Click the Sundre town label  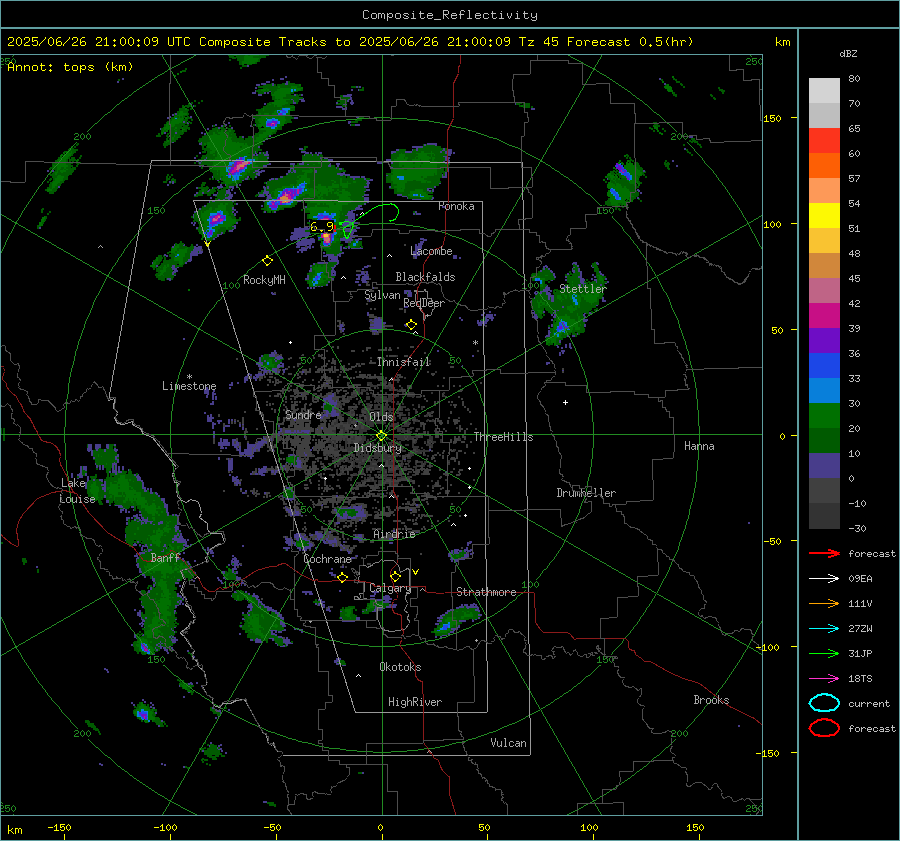303,414
